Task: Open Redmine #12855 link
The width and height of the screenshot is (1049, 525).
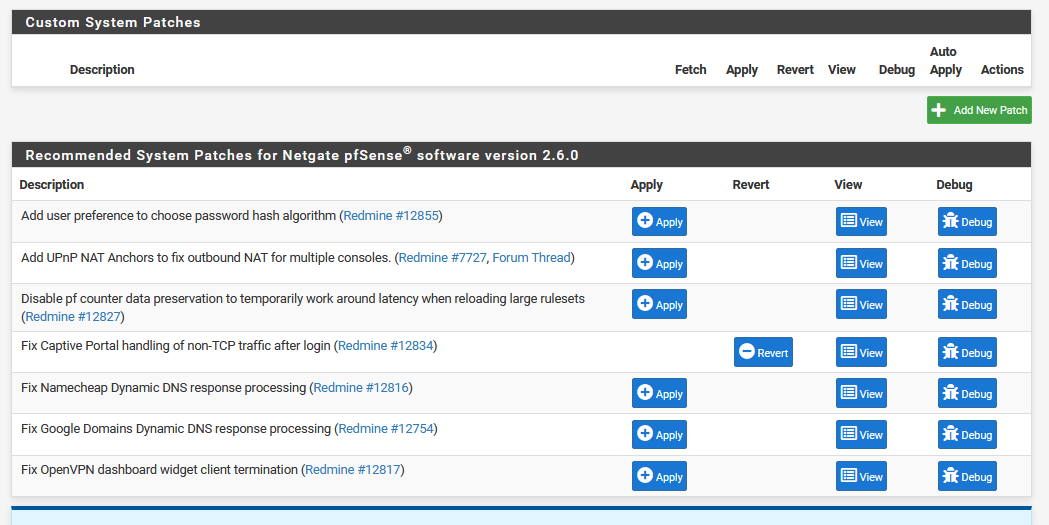Action: tap(391, 216)
